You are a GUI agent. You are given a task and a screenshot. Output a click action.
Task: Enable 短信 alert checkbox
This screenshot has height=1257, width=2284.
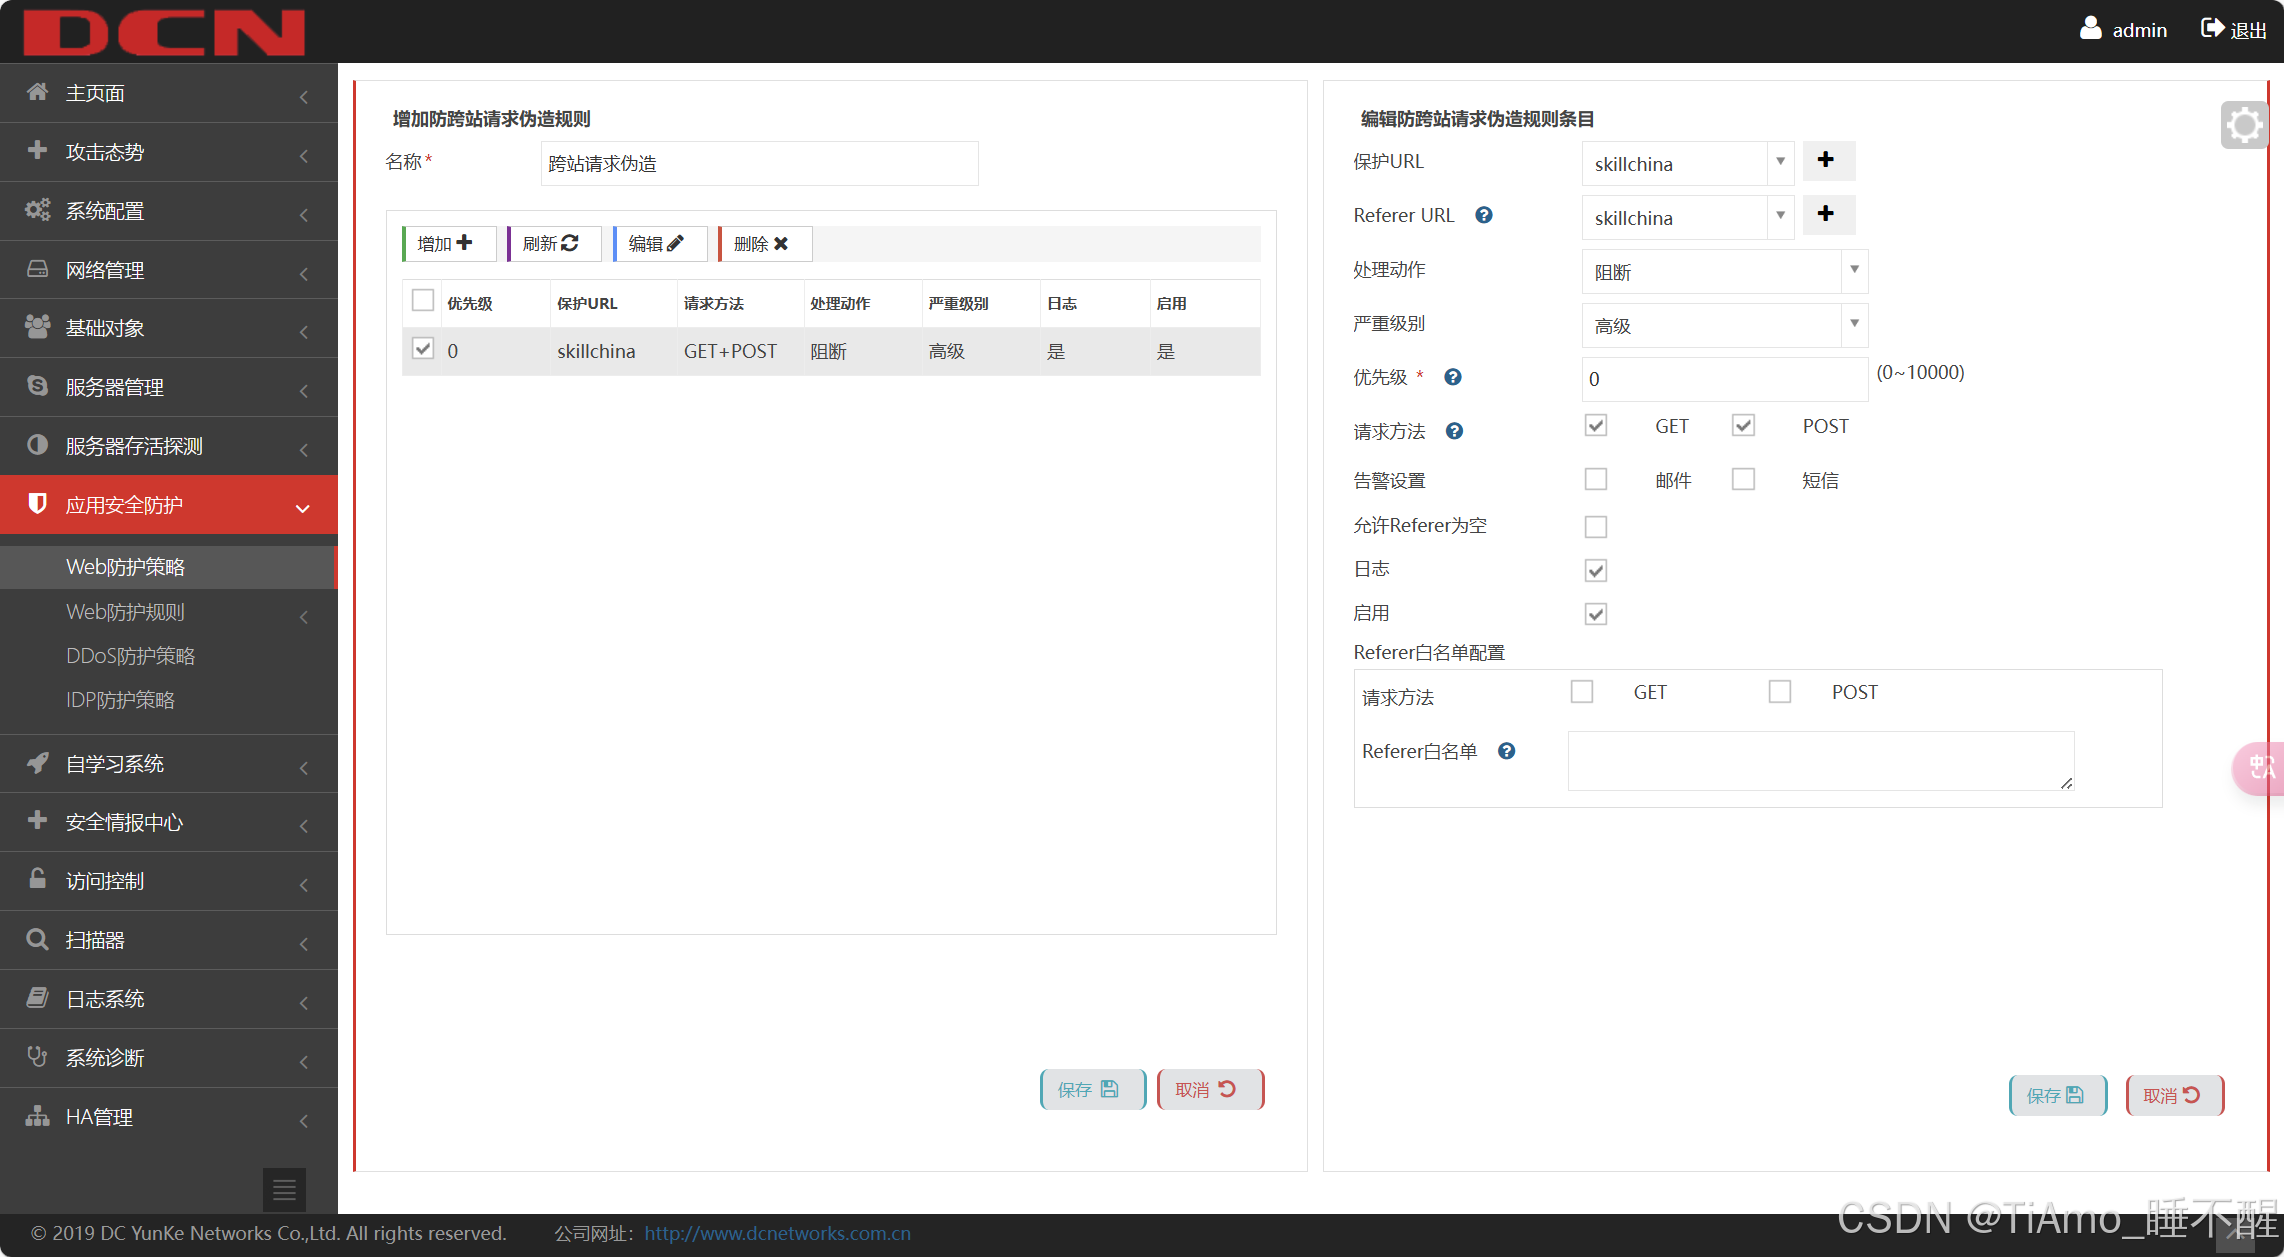click(x=1743, y=479)
